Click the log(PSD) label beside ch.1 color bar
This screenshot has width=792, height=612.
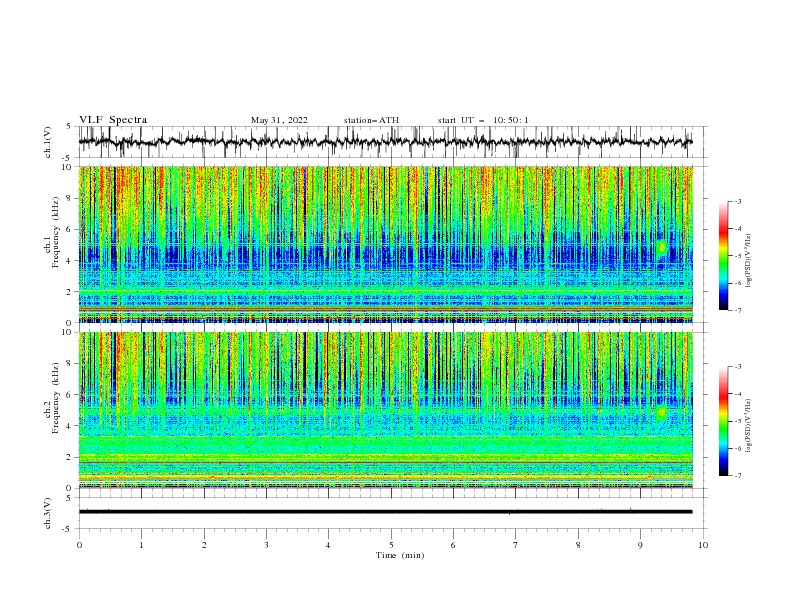click(748, 261)
